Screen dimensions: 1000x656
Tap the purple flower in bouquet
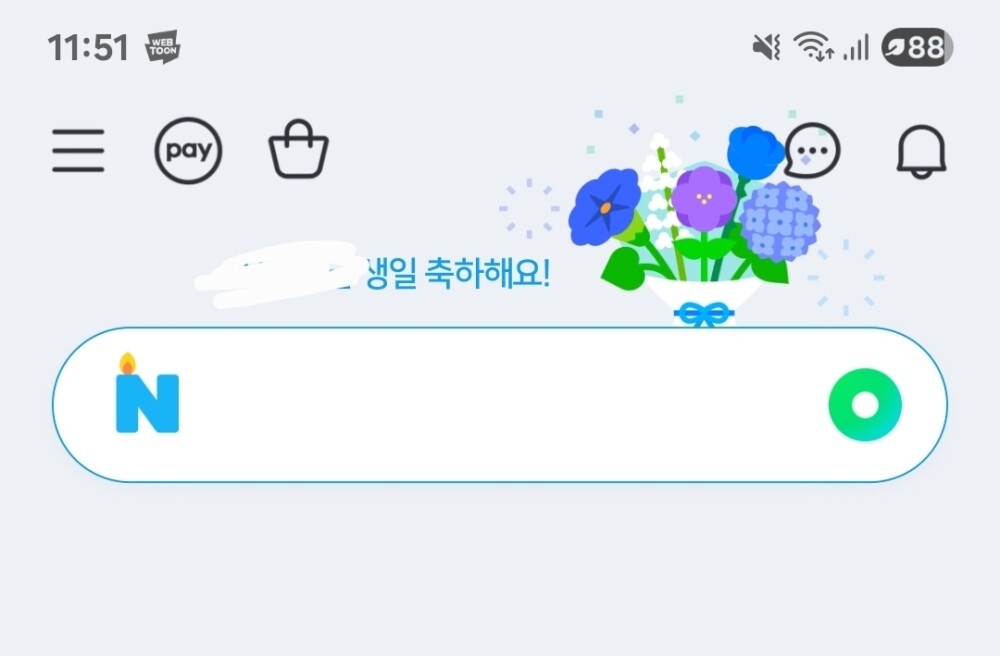pyautogui.click(x=704, y=198)
